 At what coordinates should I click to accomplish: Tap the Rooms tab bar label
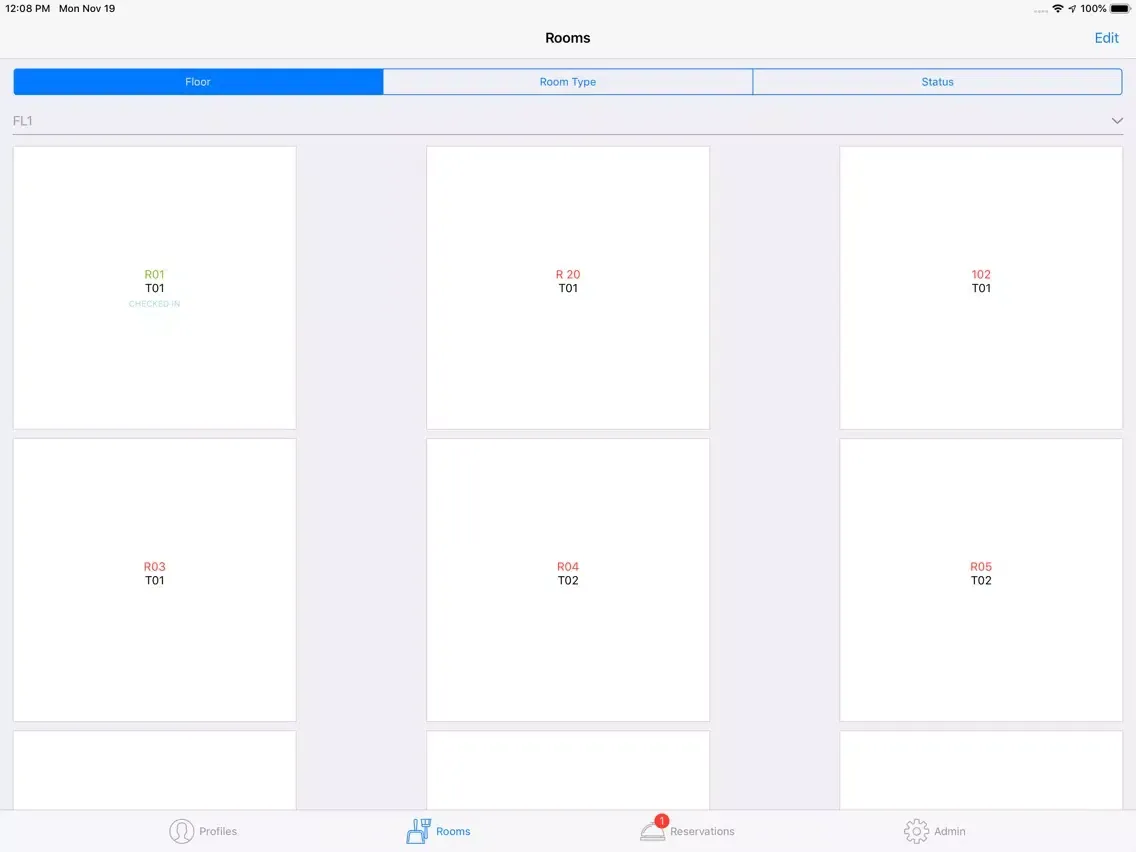(453, 831)
